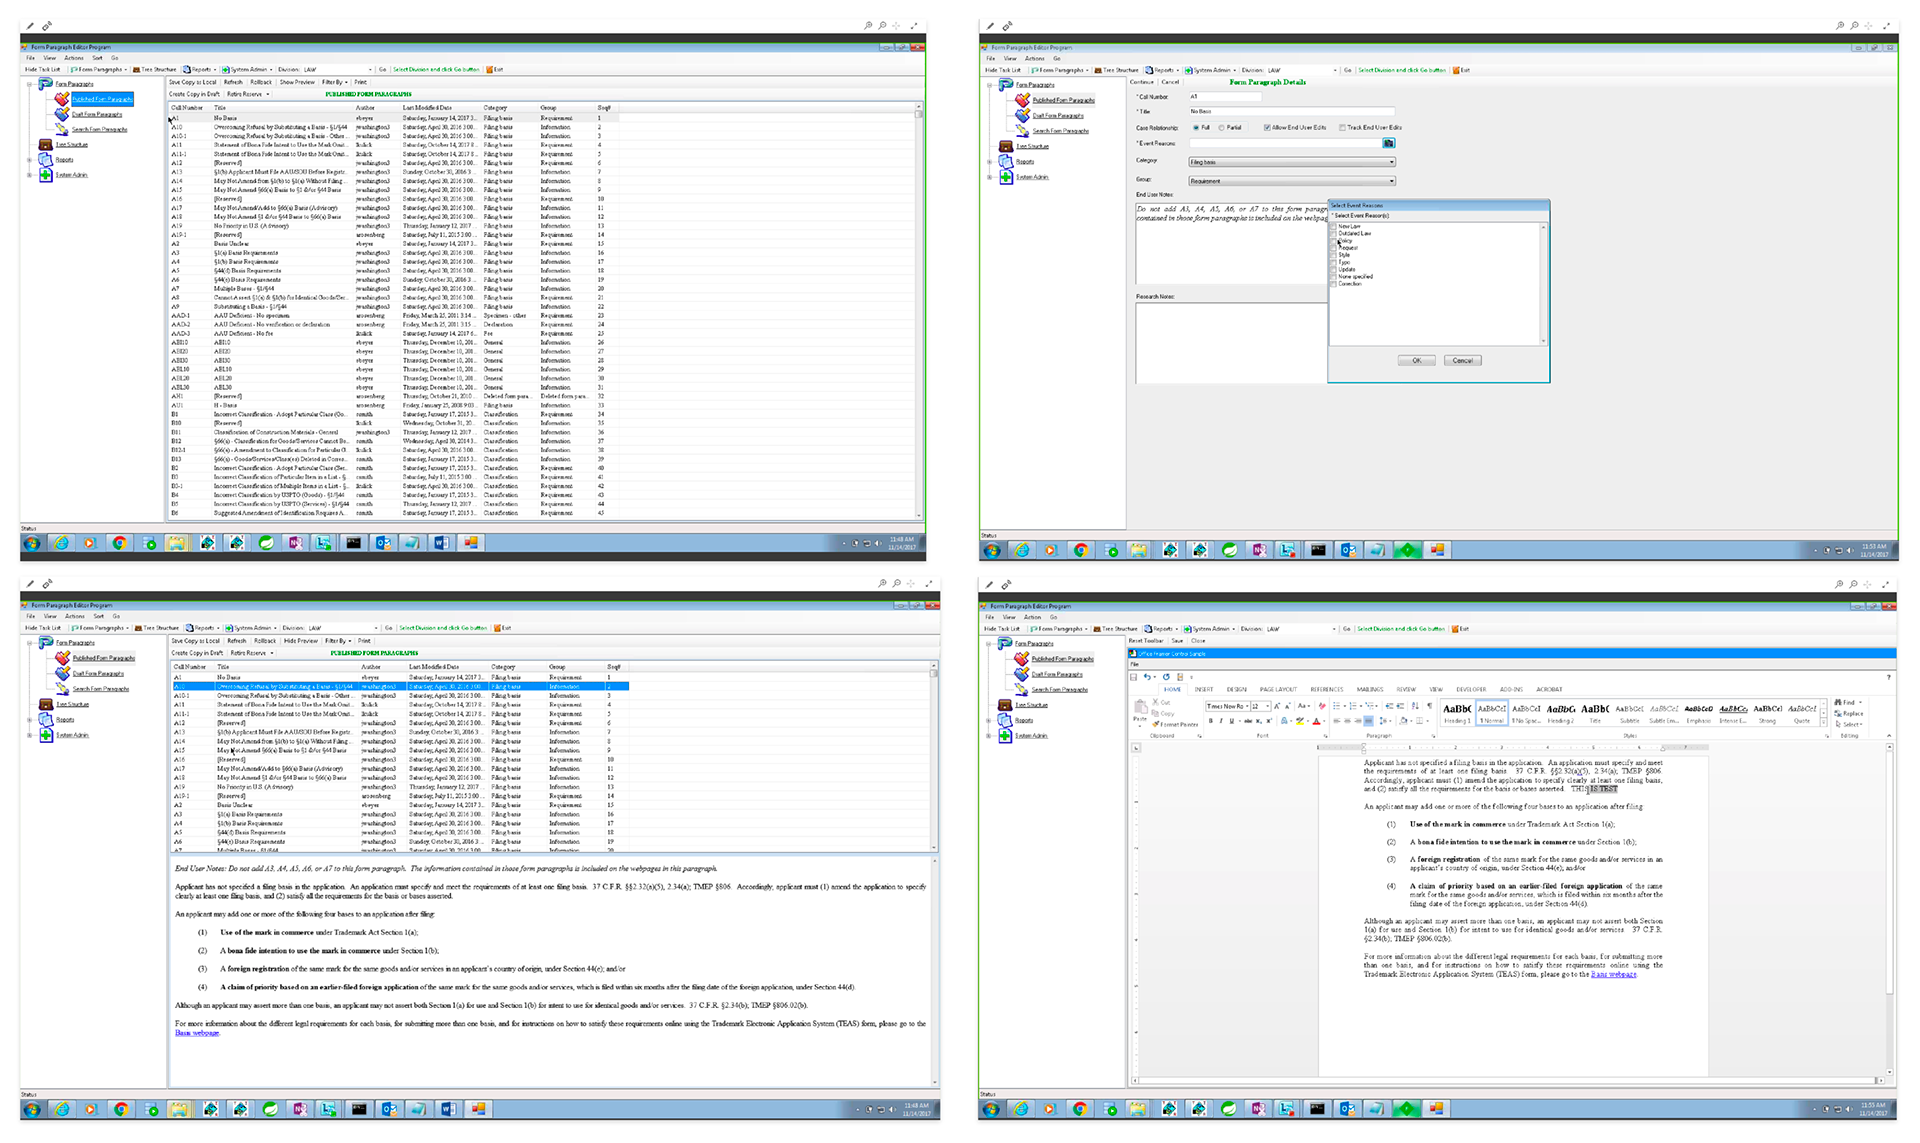Click the Cut command in Clipboard group

pos(1161,702)
